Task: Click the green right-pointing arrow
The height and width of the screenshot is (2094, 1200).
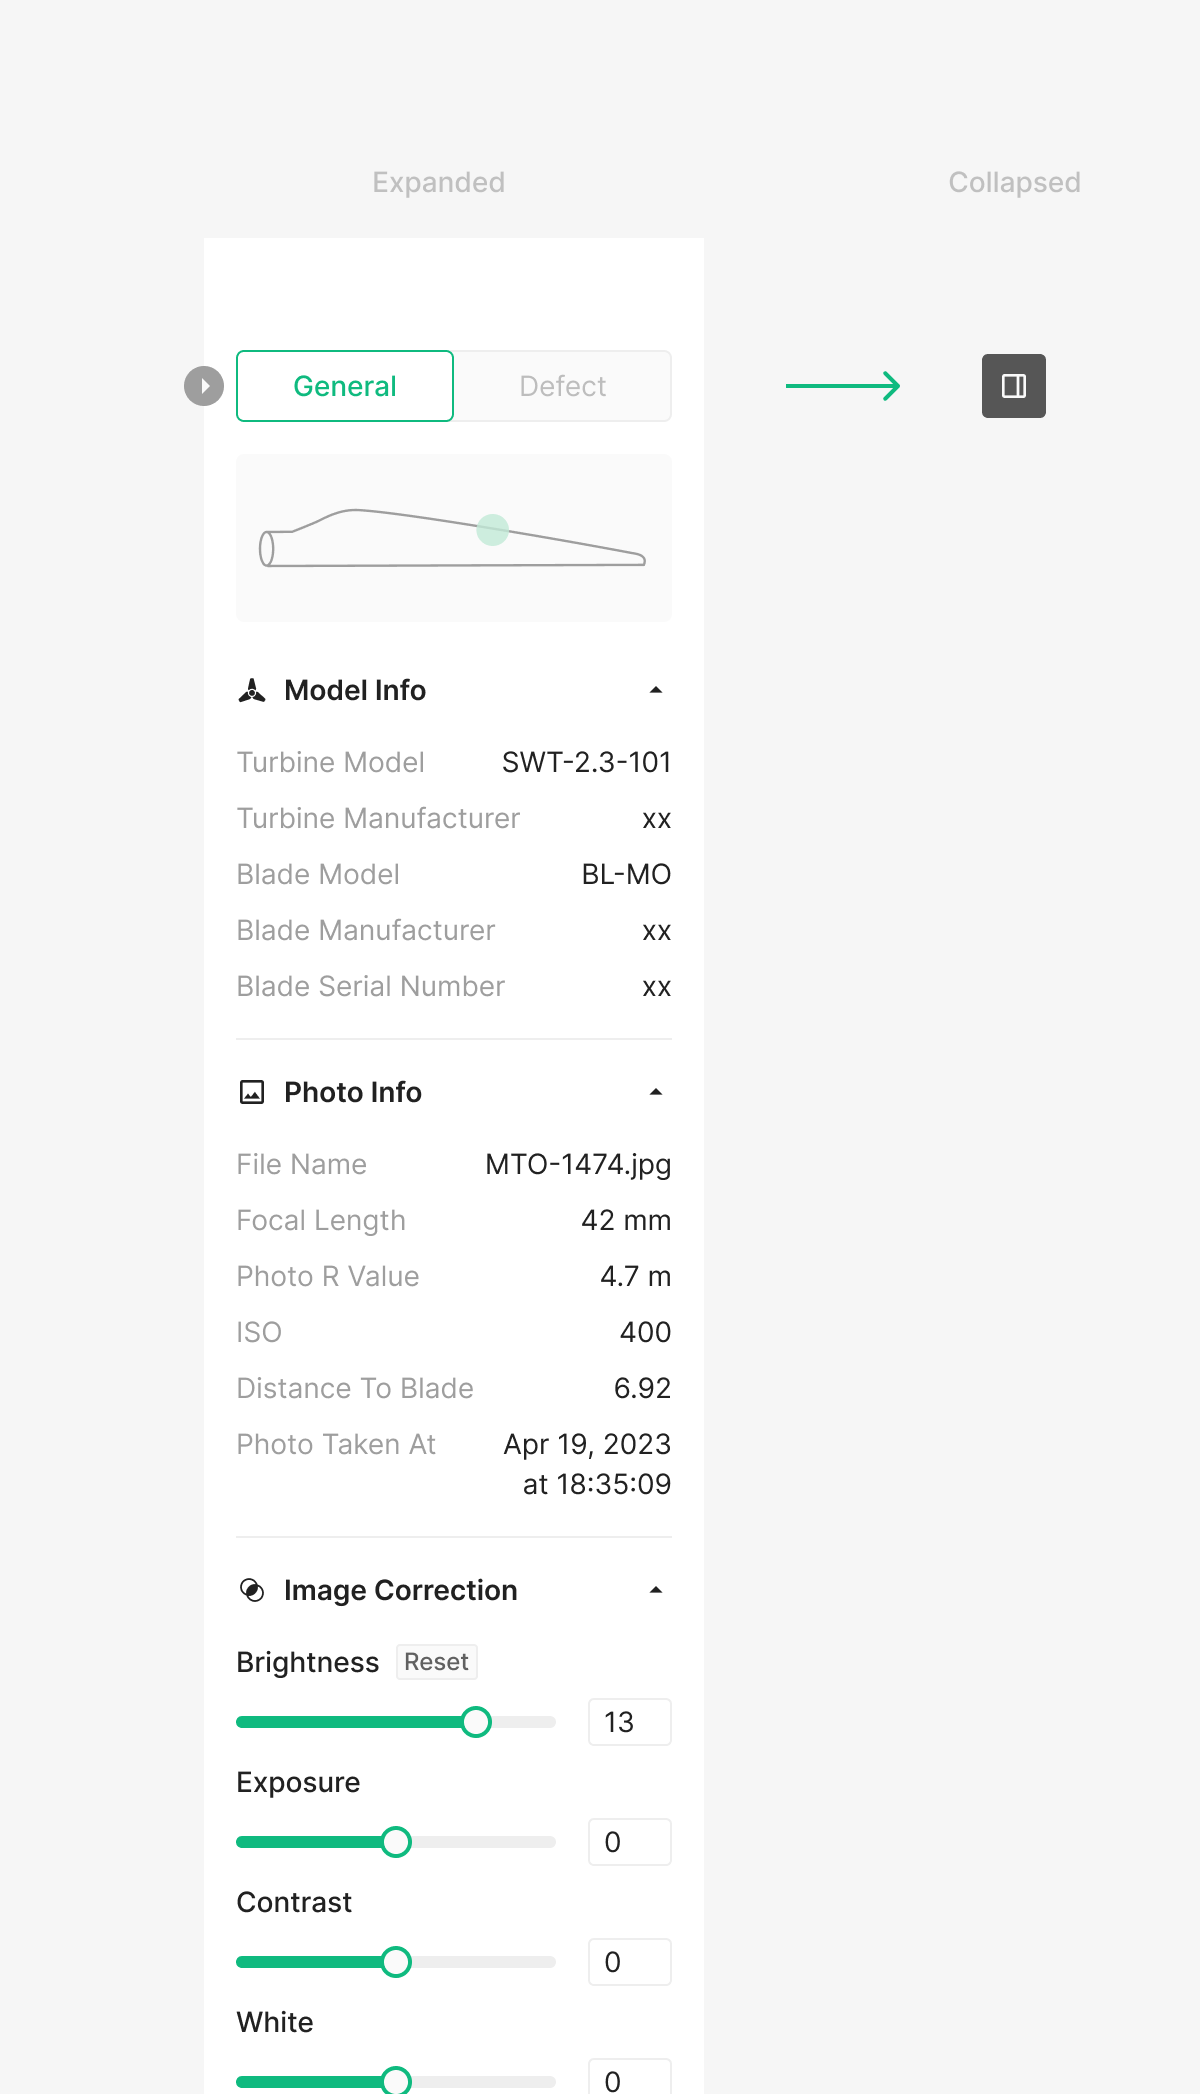Action: pyautogui.click(x=843, y=386)
